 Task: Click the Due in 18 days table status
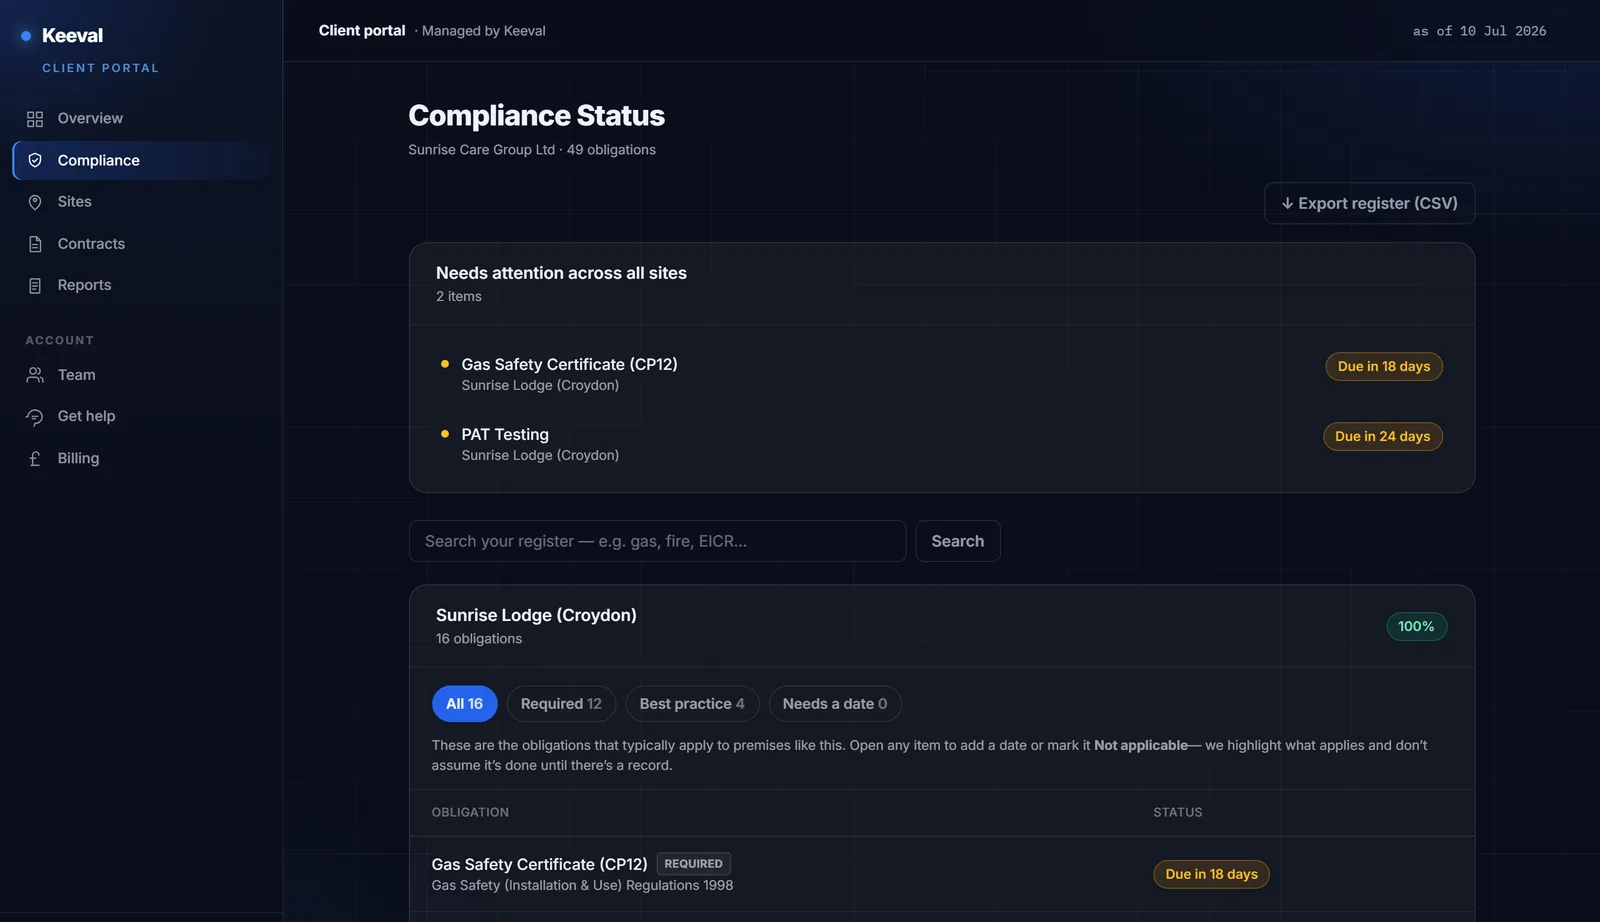click(x=1211, y=875)
